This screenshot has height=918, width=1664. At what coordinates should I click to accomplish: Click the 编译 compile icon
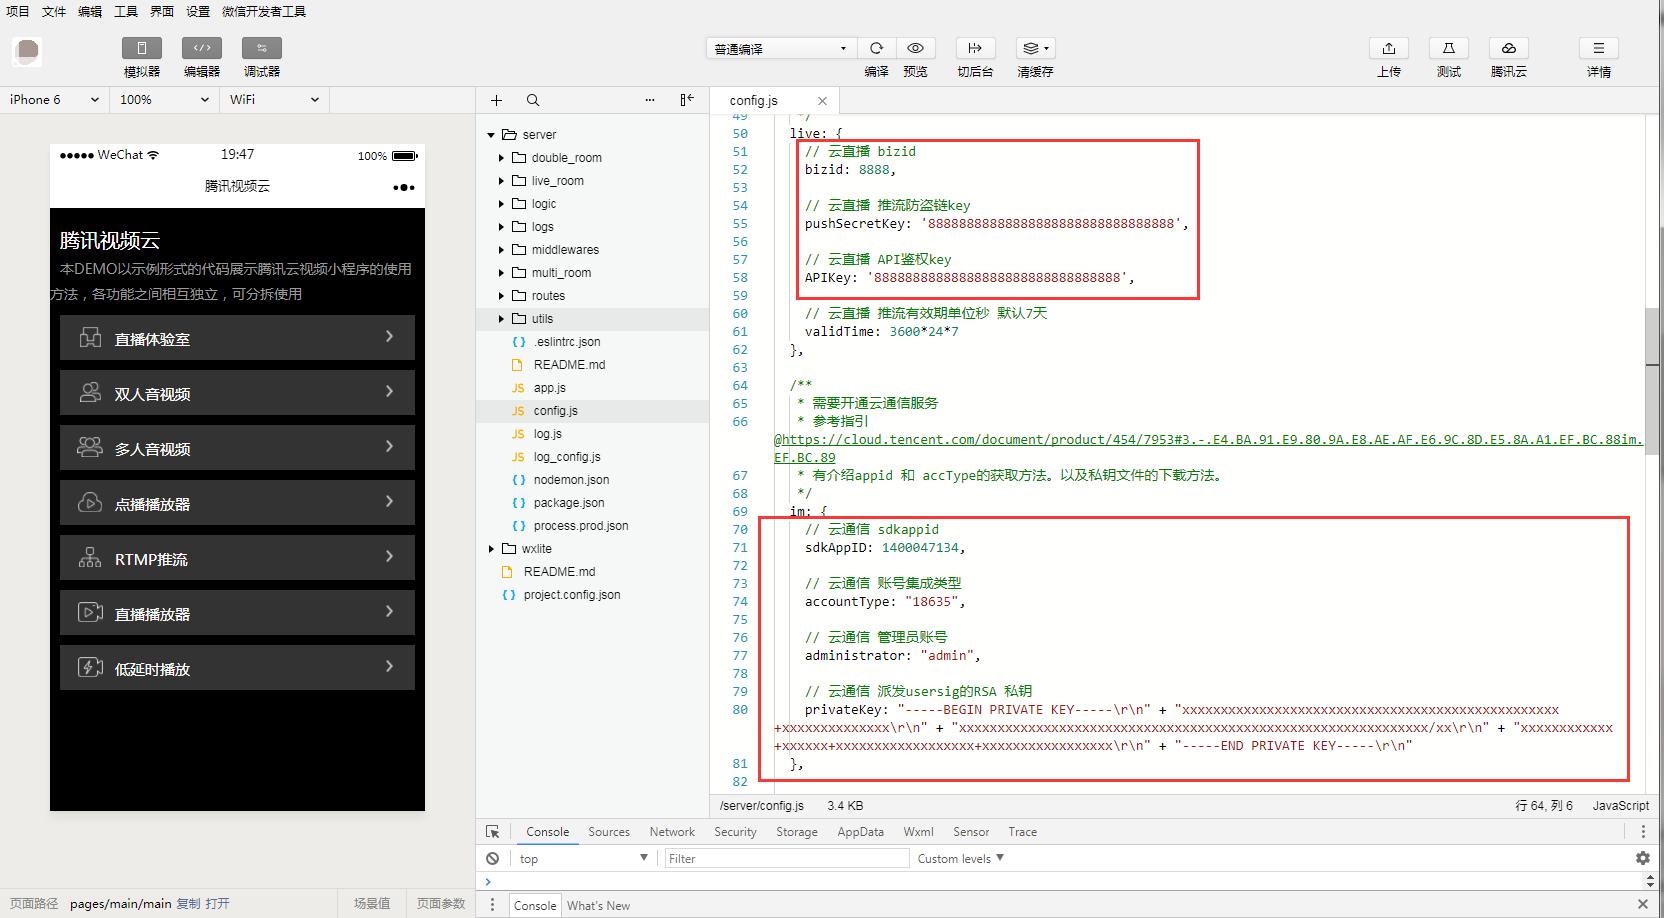(x=876, y=48)
